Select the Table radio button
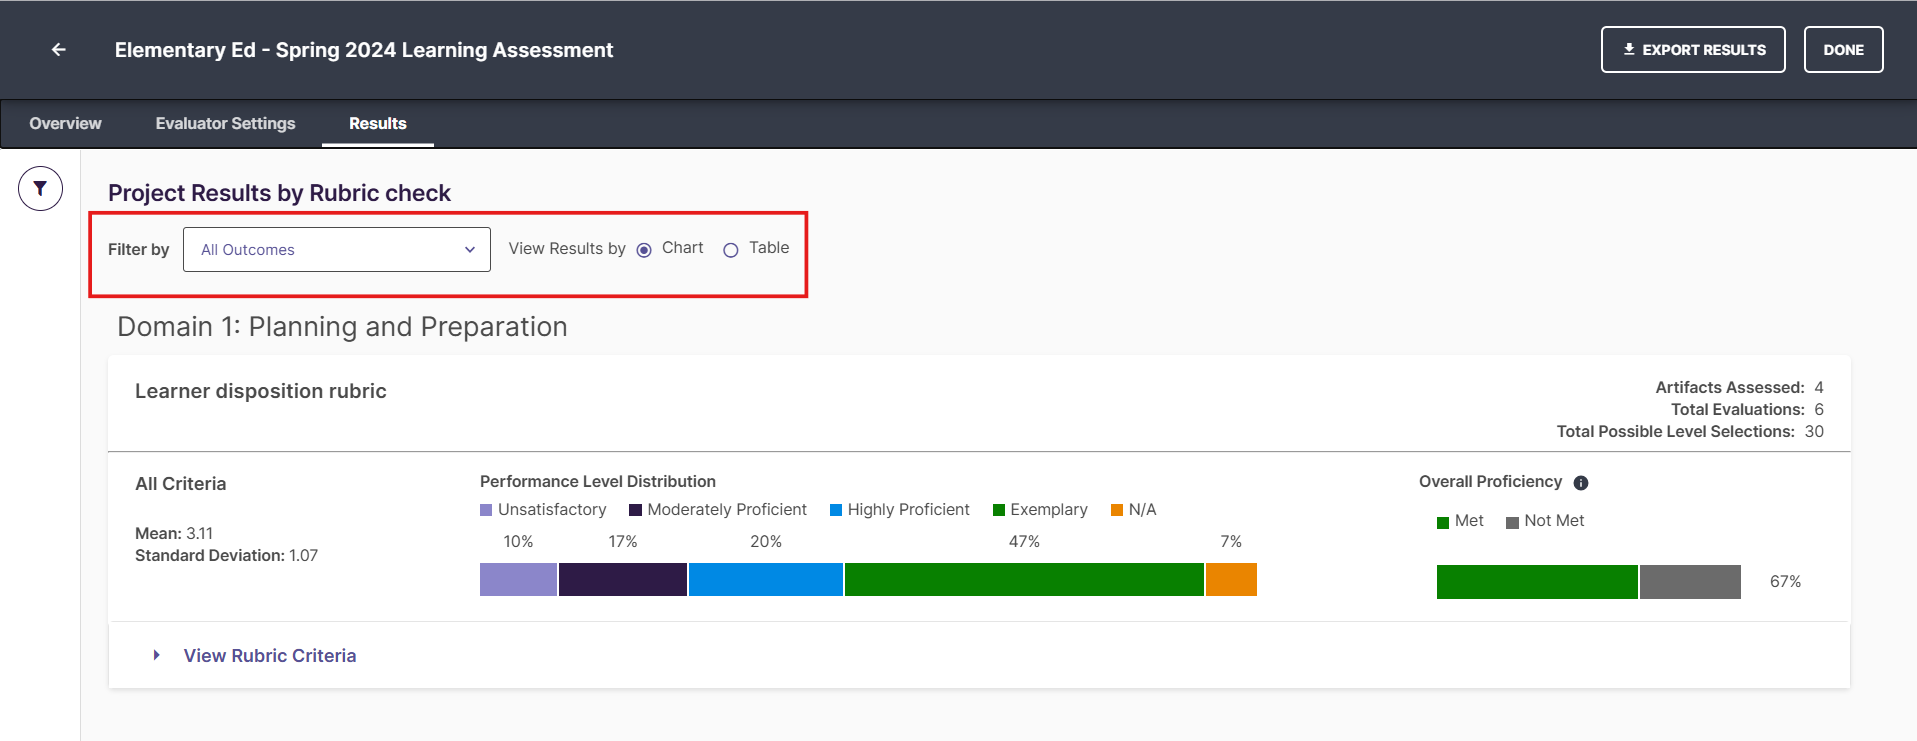This screenshot has height=741, width=1917. [731, 250]
